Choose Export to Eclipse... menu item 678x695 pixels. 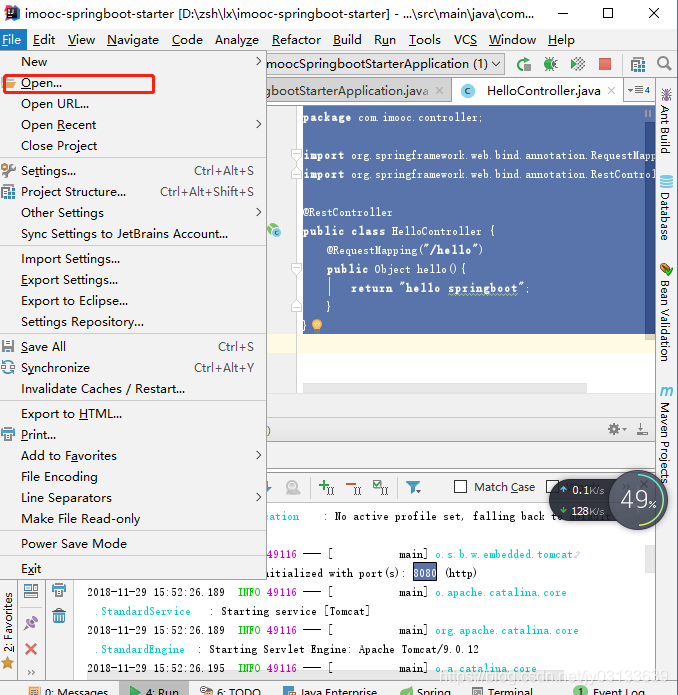coord(133,301)
